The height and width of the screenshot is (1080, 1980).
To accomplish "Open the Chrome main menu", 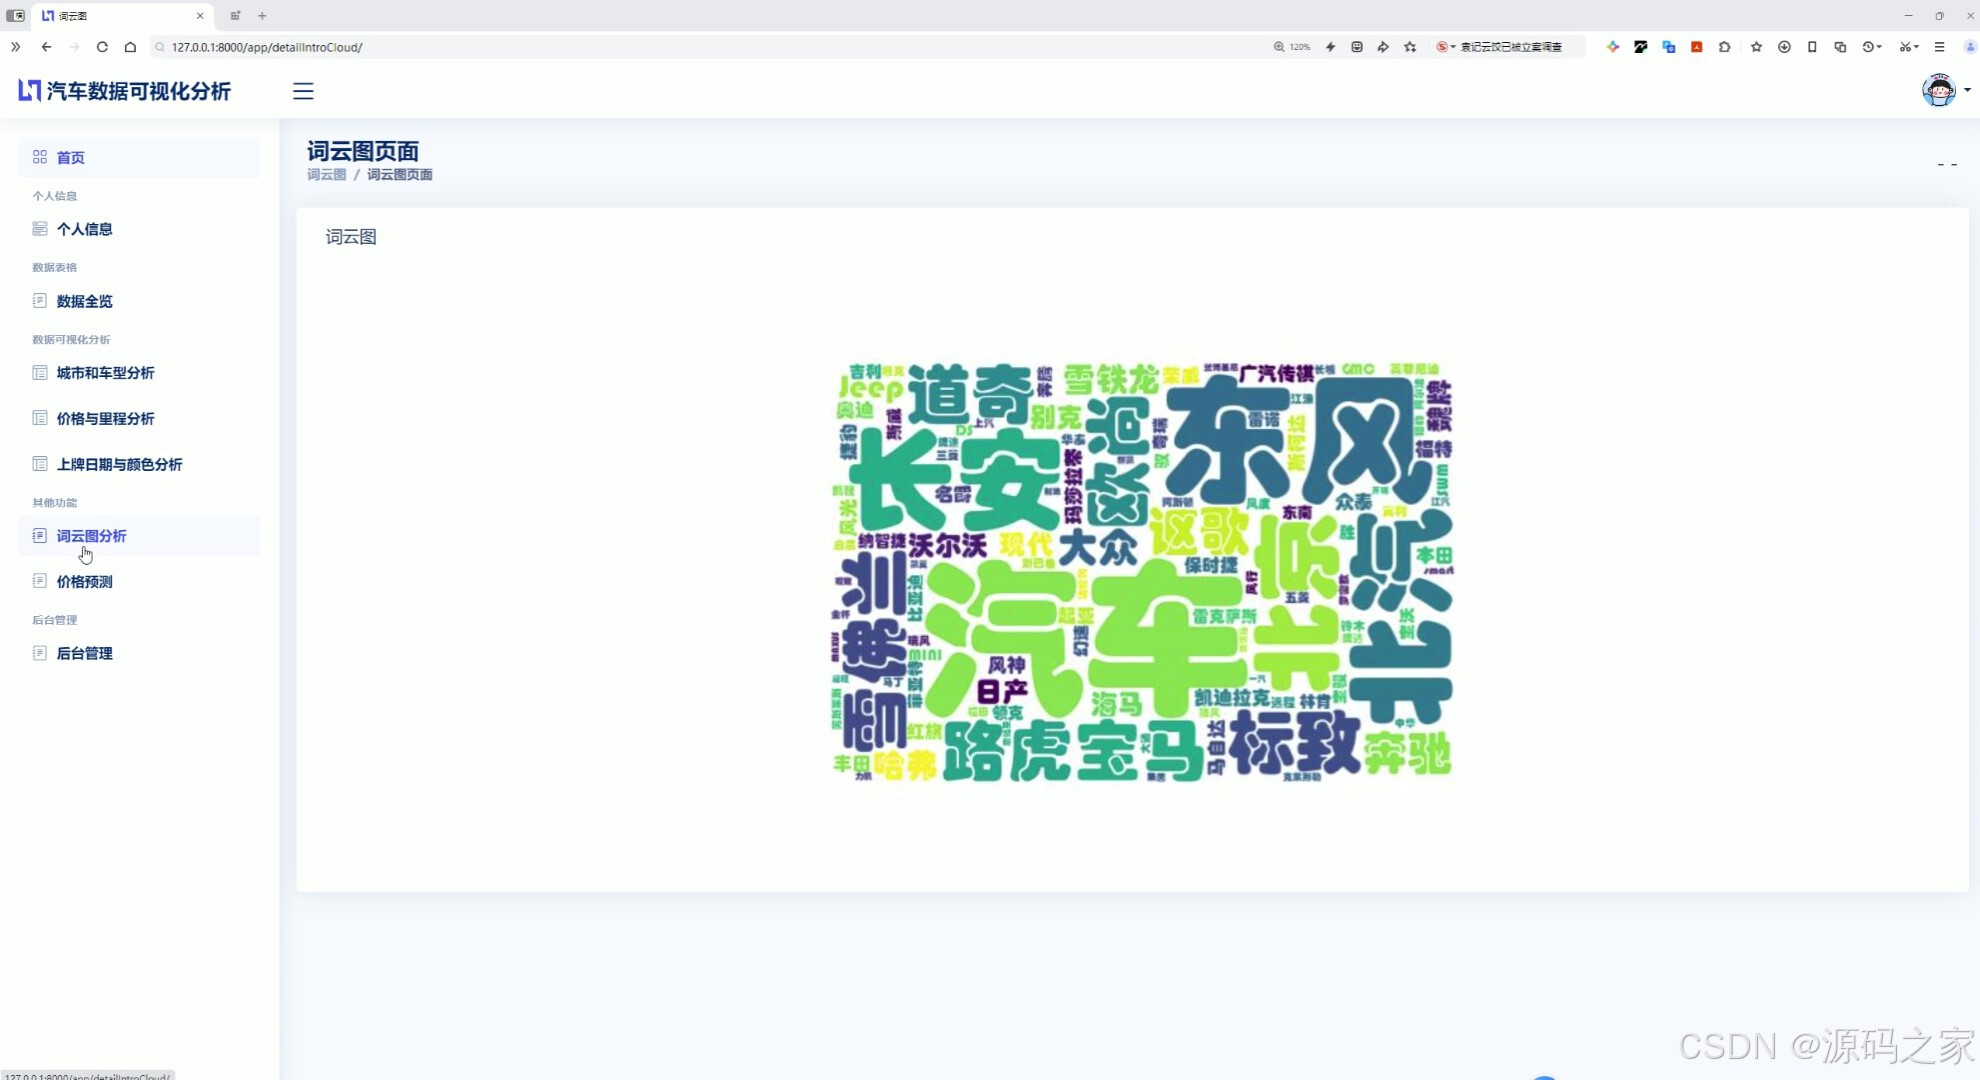I will (x=1940, y=47).
